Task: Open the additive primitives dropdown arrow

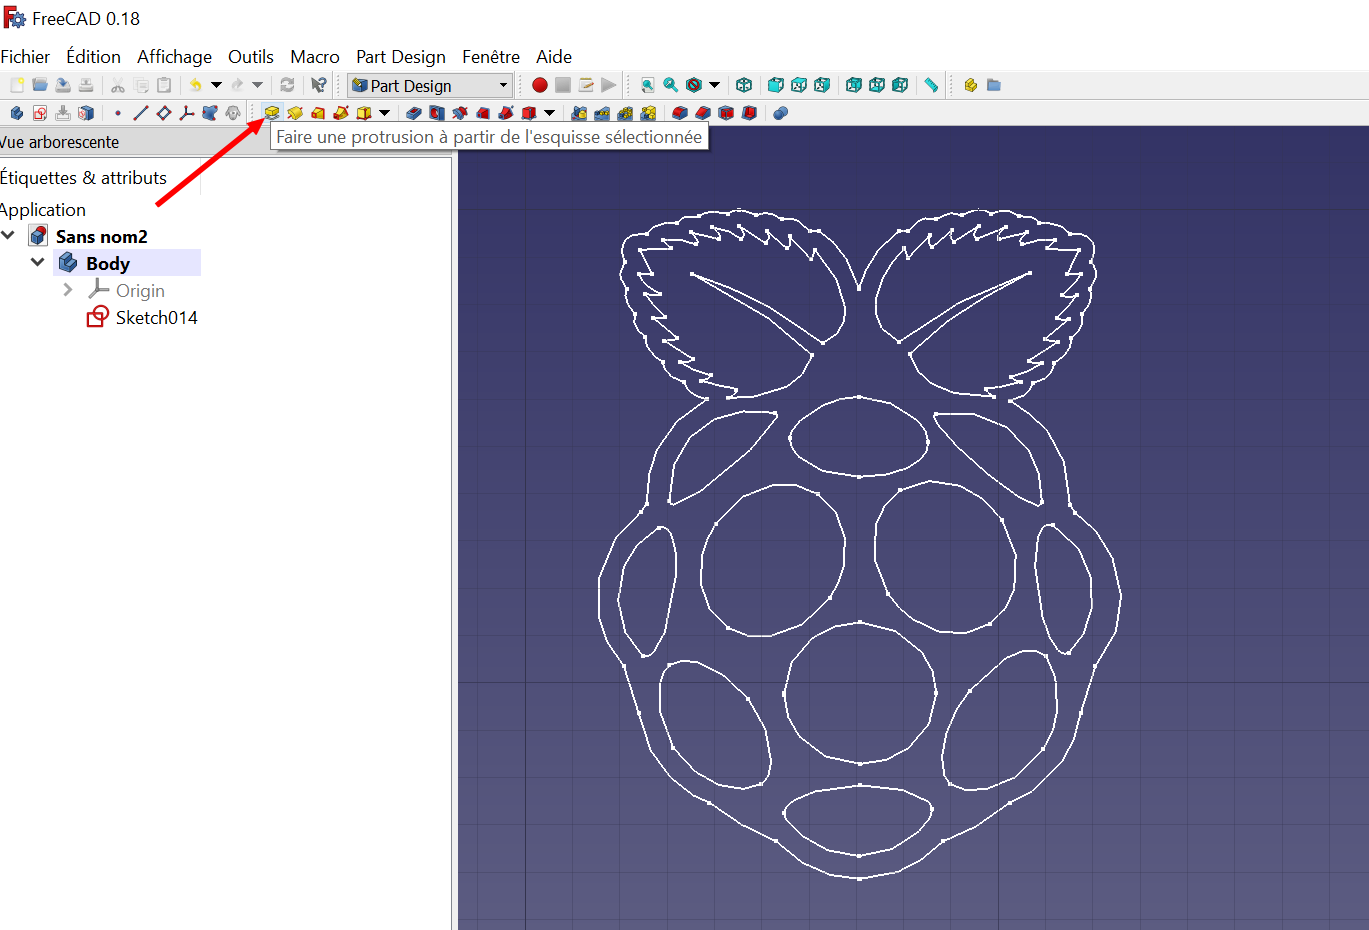Action: 384,113
